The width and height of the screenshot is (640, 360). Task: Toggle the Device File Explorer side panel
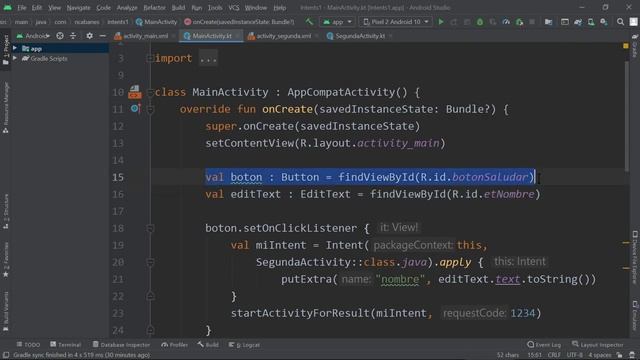coord(635,257)
